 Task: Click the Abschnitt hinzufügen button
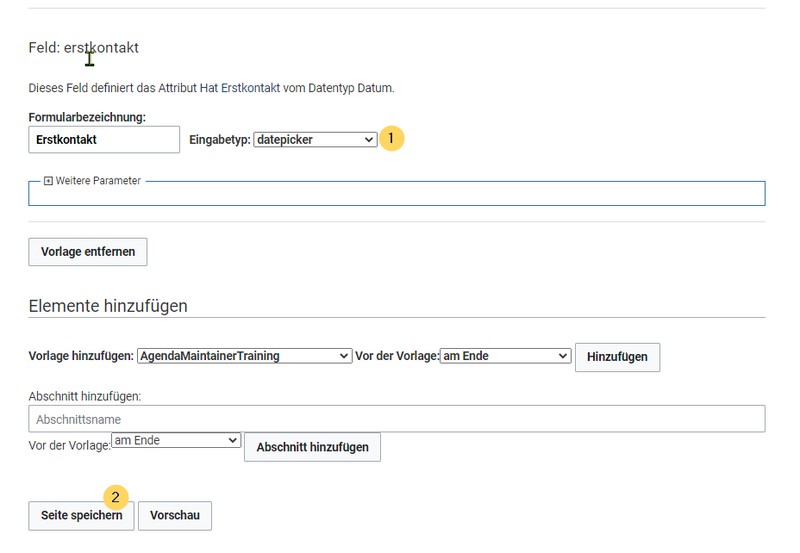point(312,447)
